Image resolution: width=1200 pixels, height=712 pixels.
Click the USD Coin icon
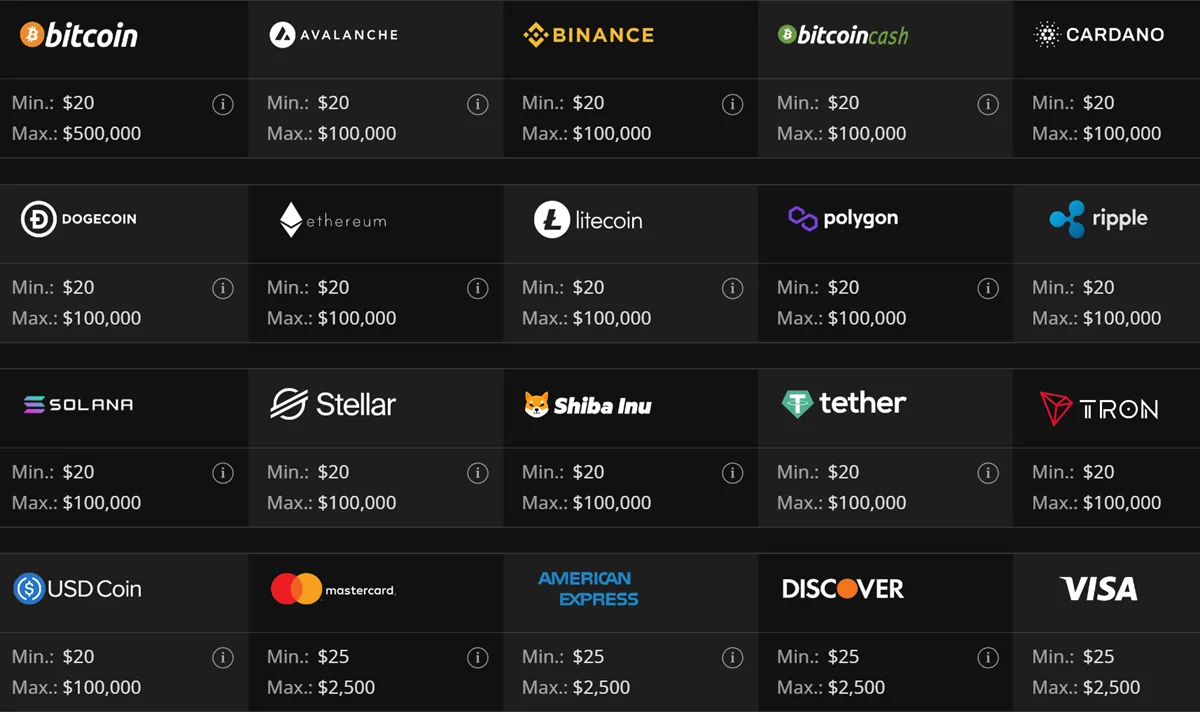click(77, 590)
